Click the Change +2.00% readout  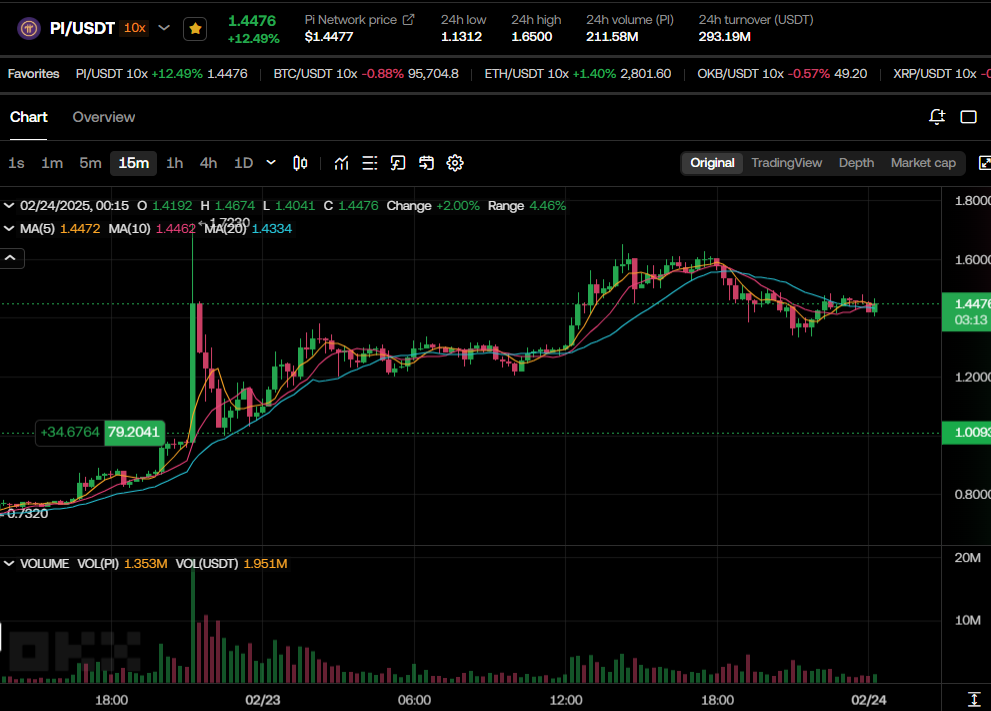(433, 205)
